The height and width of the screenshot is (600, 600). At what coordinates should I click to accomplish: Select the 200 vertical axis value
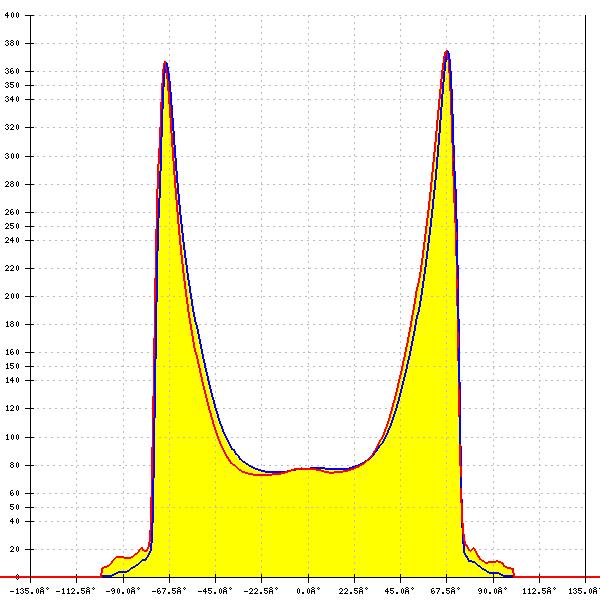[x=12, y=296]
